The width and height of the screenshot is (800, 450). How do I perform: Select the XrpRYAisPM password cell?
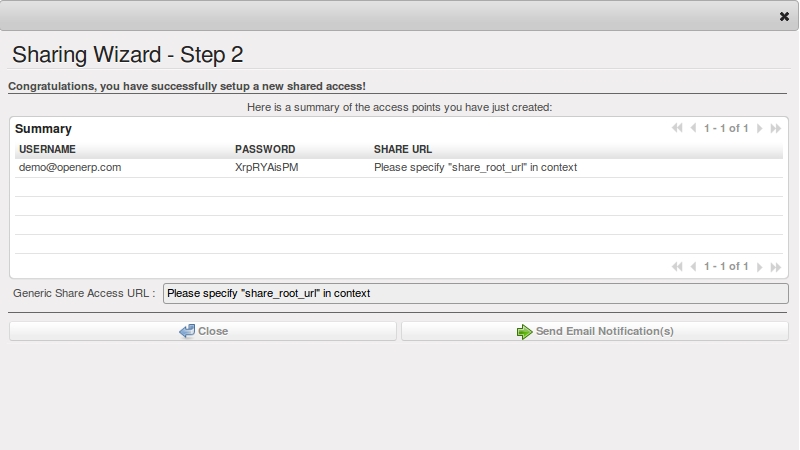coord(267,168)
